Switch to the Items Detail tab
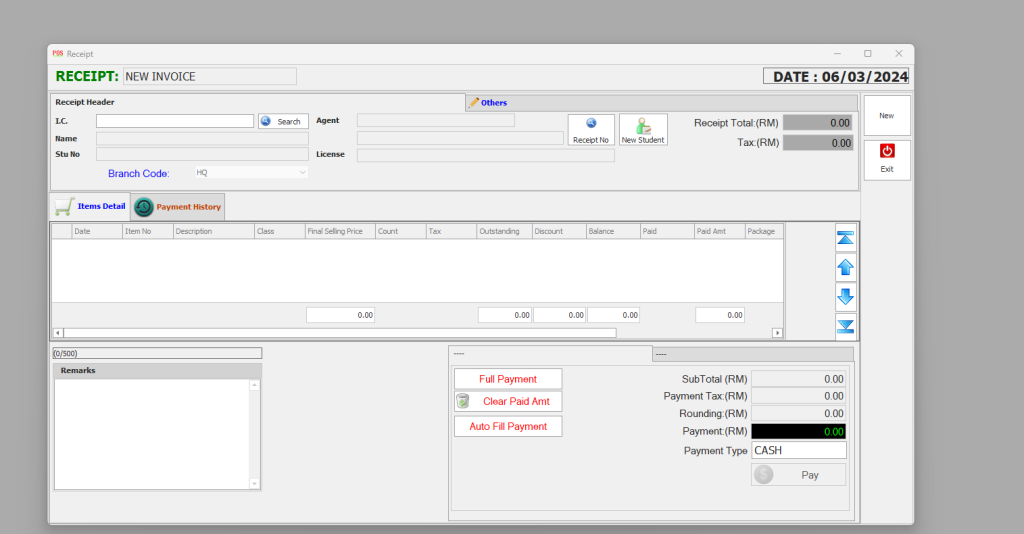The height and width of the screenshot is (534, 1024). pyautogui.click(x=91, y=206)
